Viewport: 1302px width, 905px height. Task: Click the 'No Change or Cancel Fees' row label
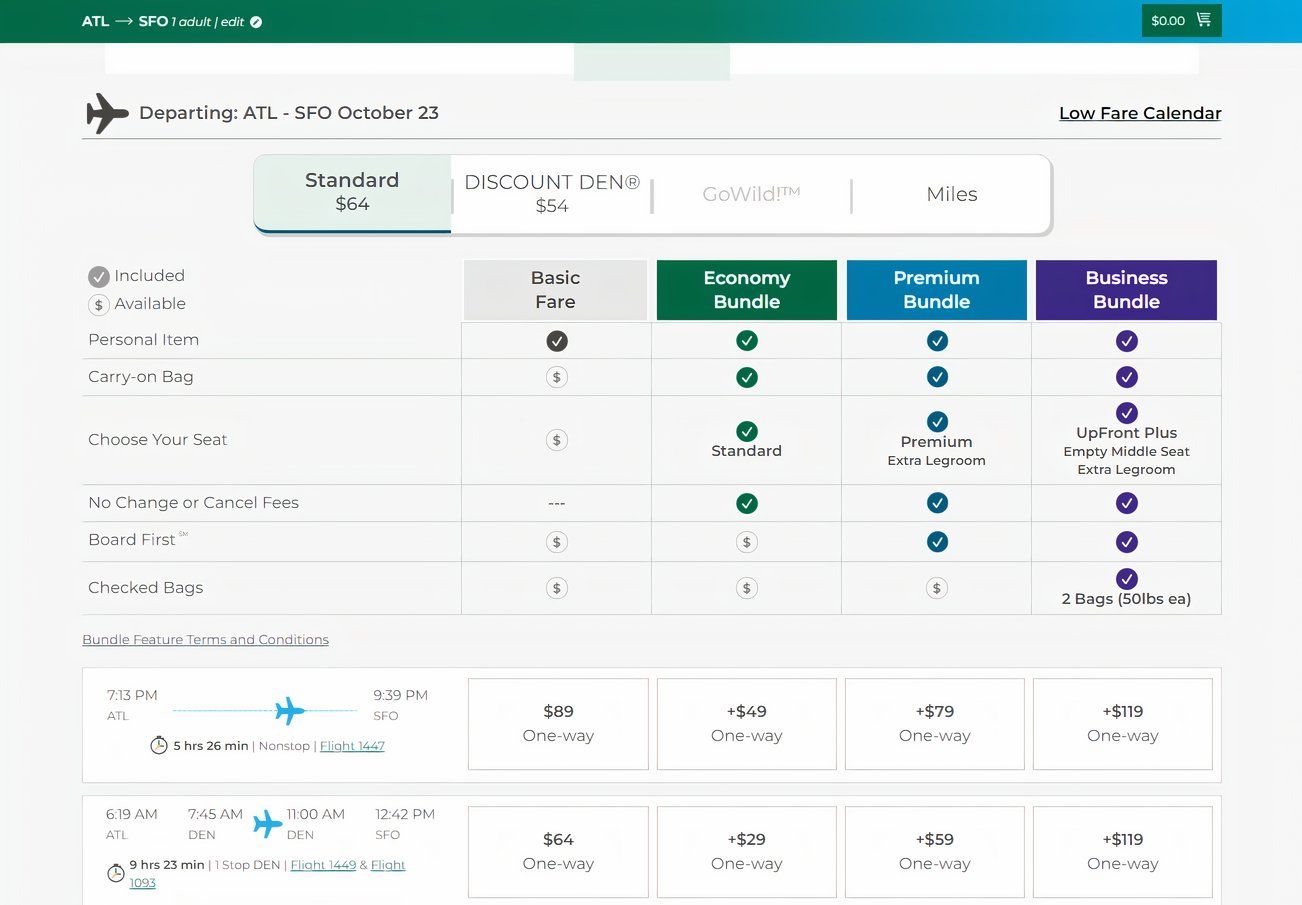click(x=193, y=503)
